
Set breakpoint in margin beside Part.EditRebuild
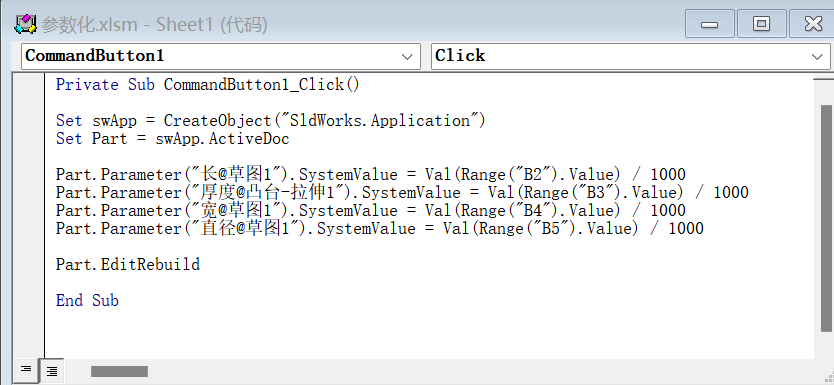tap(29, 264)
